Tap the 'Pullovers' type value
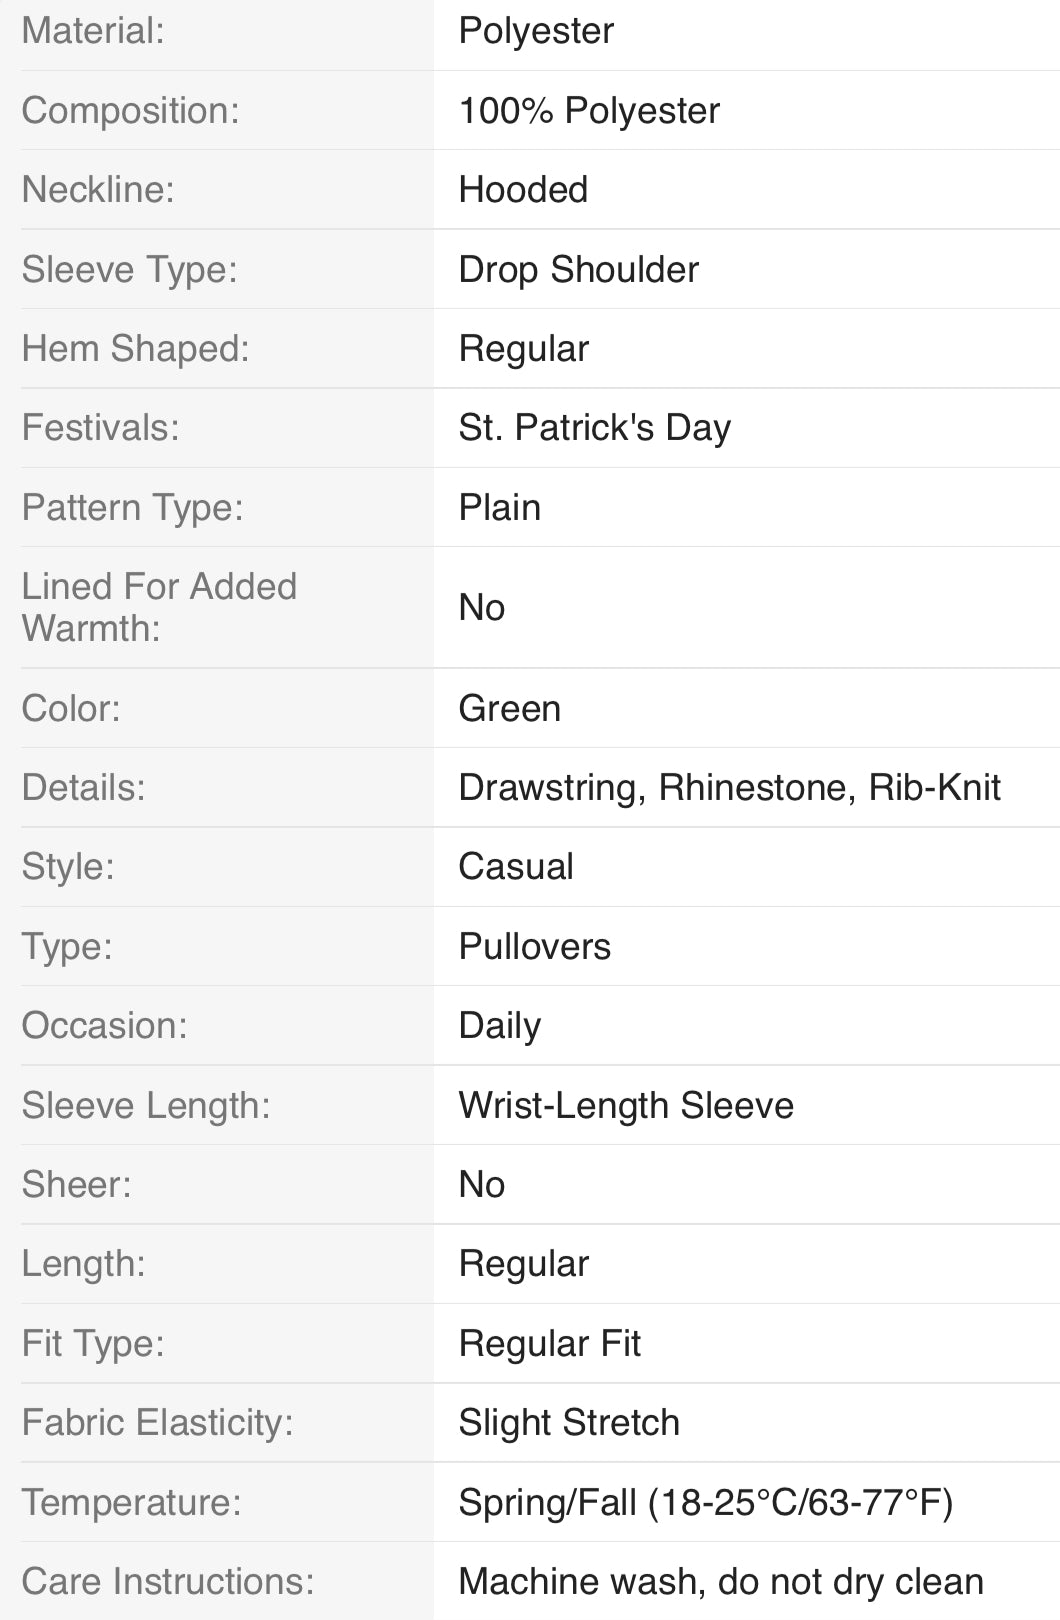This screenshot has height=1620, width=1060. (534, 946)
